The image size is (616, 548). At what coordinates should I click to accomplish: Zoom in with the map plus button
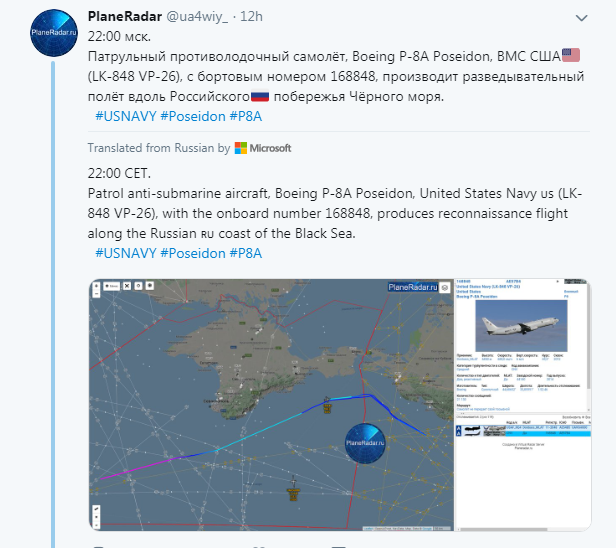tap(97, 284)
